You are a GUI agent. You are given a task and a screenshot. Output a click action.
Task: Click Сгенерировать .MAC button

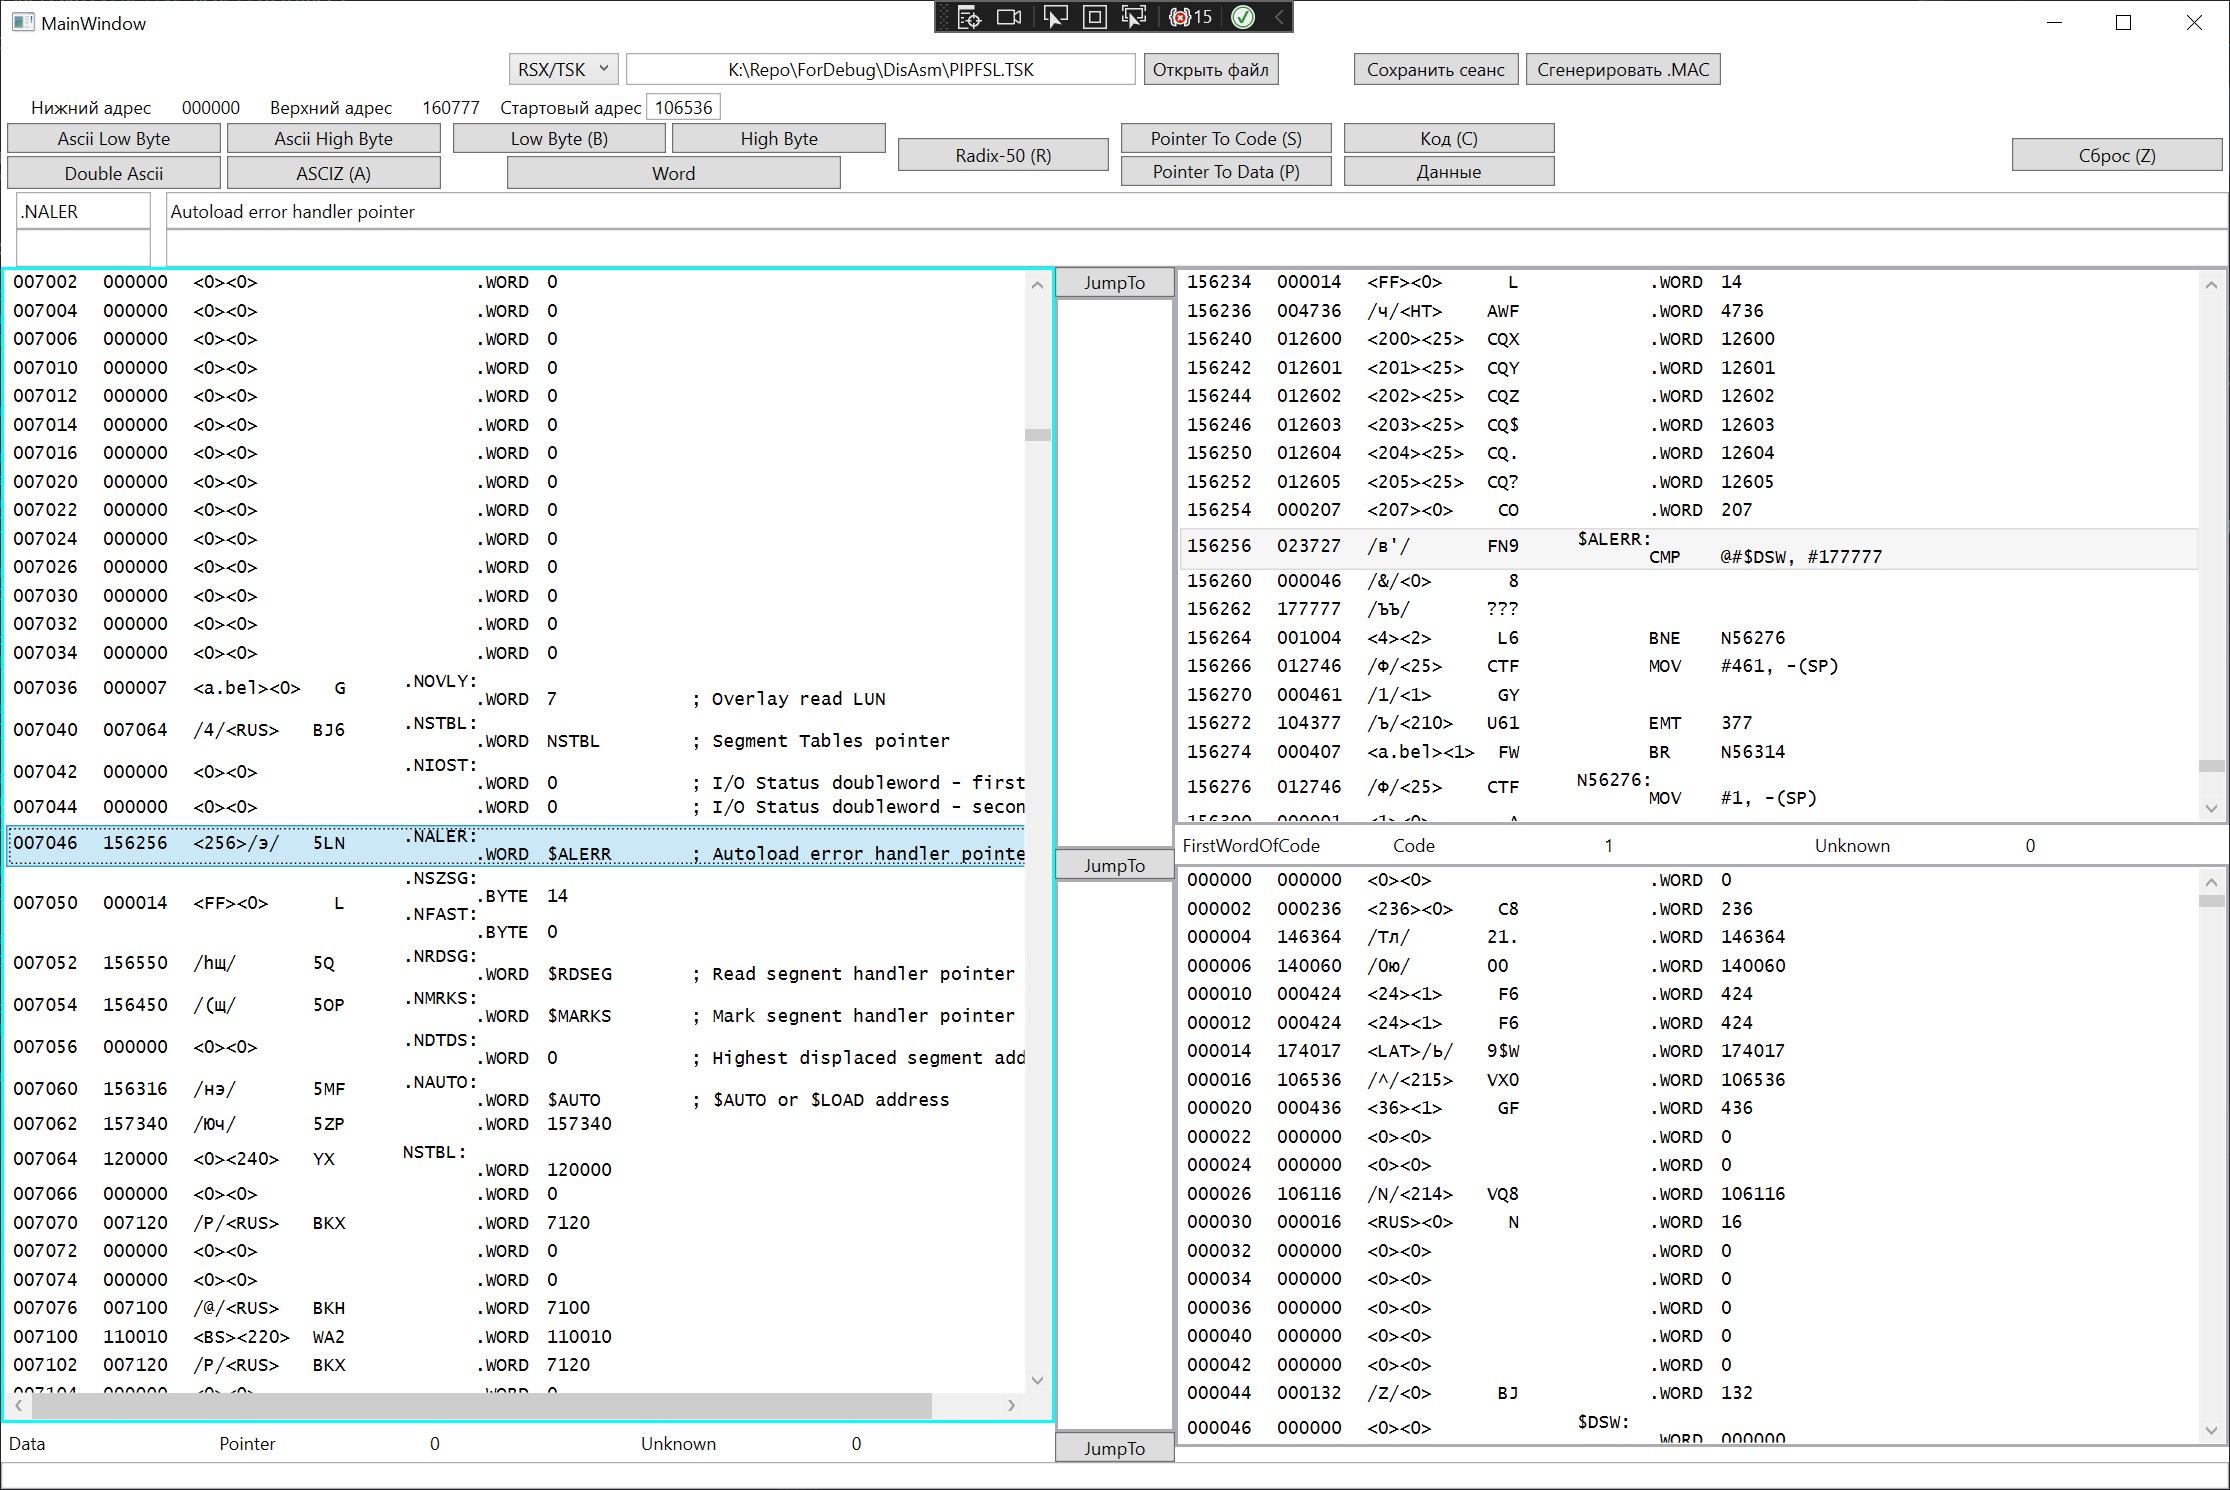[x=1622, y=69]
